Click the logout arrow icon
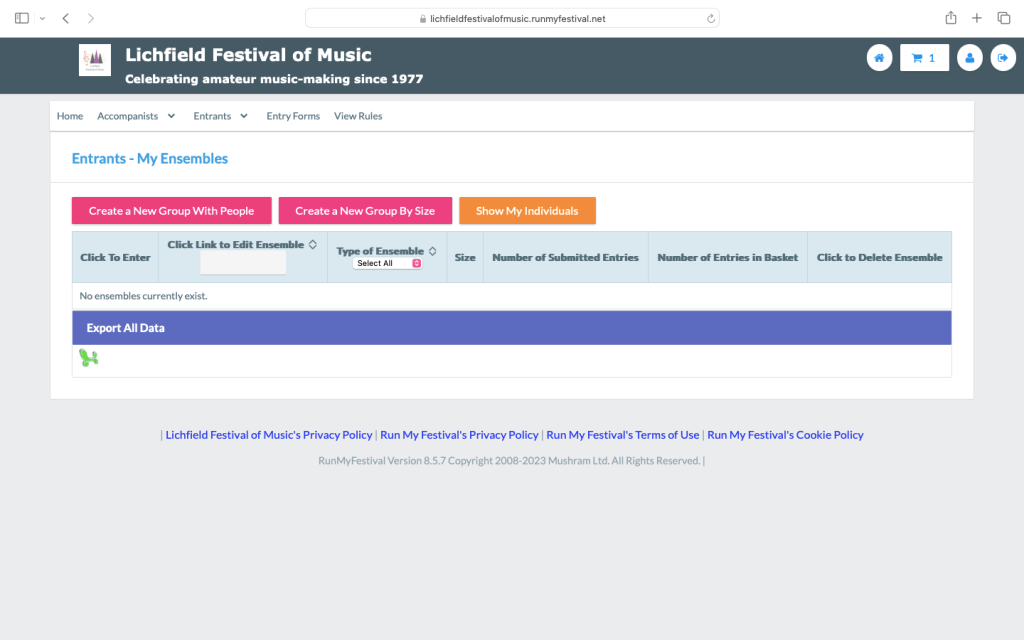This screenshot has width=1024, height=640. coord(1003,58)
